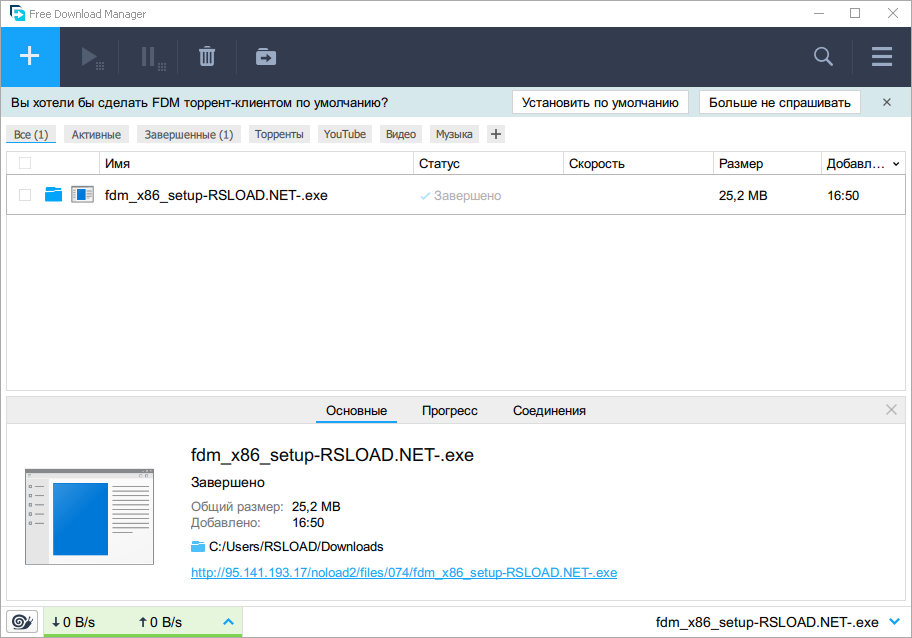Image resolution: width=912 pixels, height=638 pixels.
Task: Click Завершено status in download row
Action: tap(461, 196)
